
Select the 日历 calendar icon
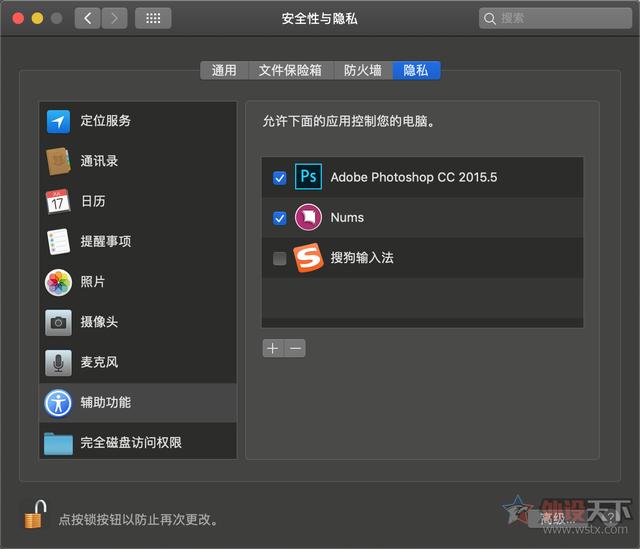58,201
